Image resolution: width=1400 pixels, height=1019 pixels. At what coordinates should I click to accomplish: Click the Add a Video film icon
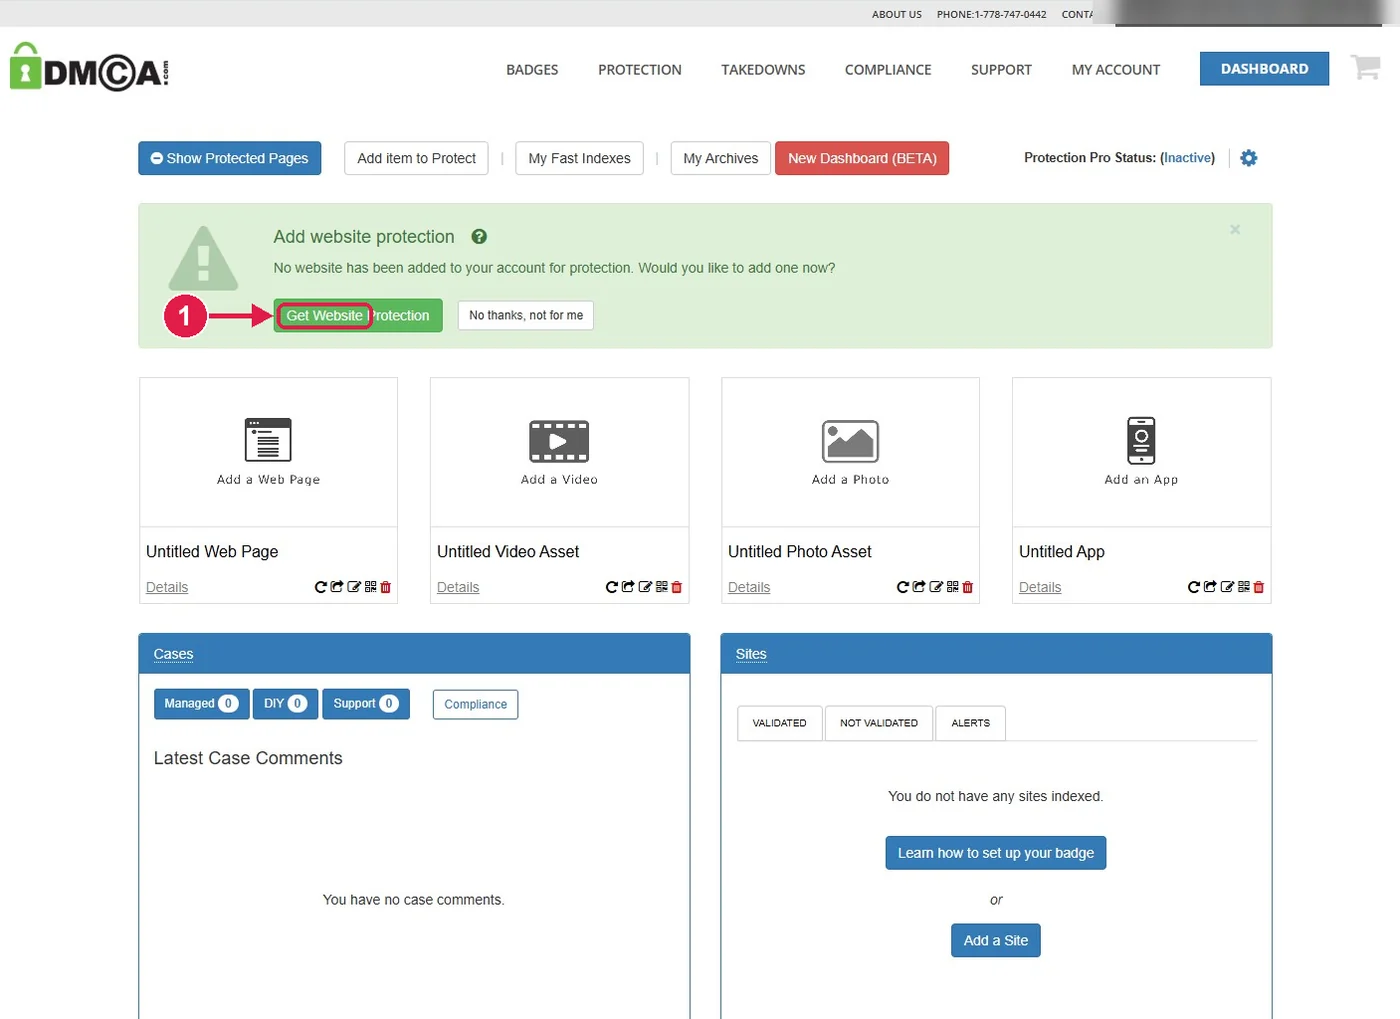coord(559,441)
